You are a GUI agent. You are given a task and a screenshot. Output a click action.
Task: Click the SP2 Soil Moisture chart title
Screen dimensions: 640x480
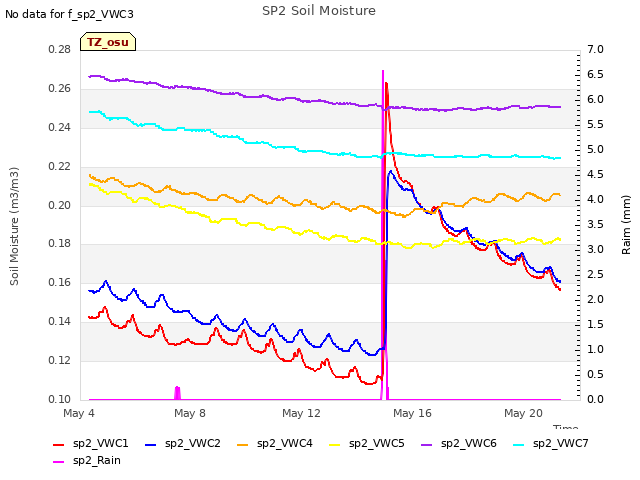pyautogui.click(x=319, y=11)
